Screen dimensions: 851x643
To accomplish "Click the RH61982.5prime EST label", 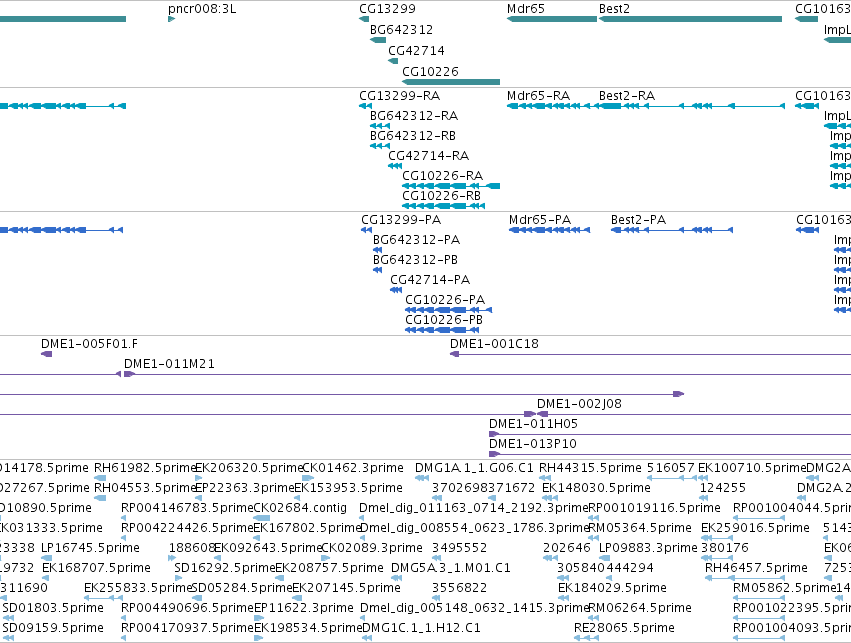I will pyautogui.click(x=144, y=468).
